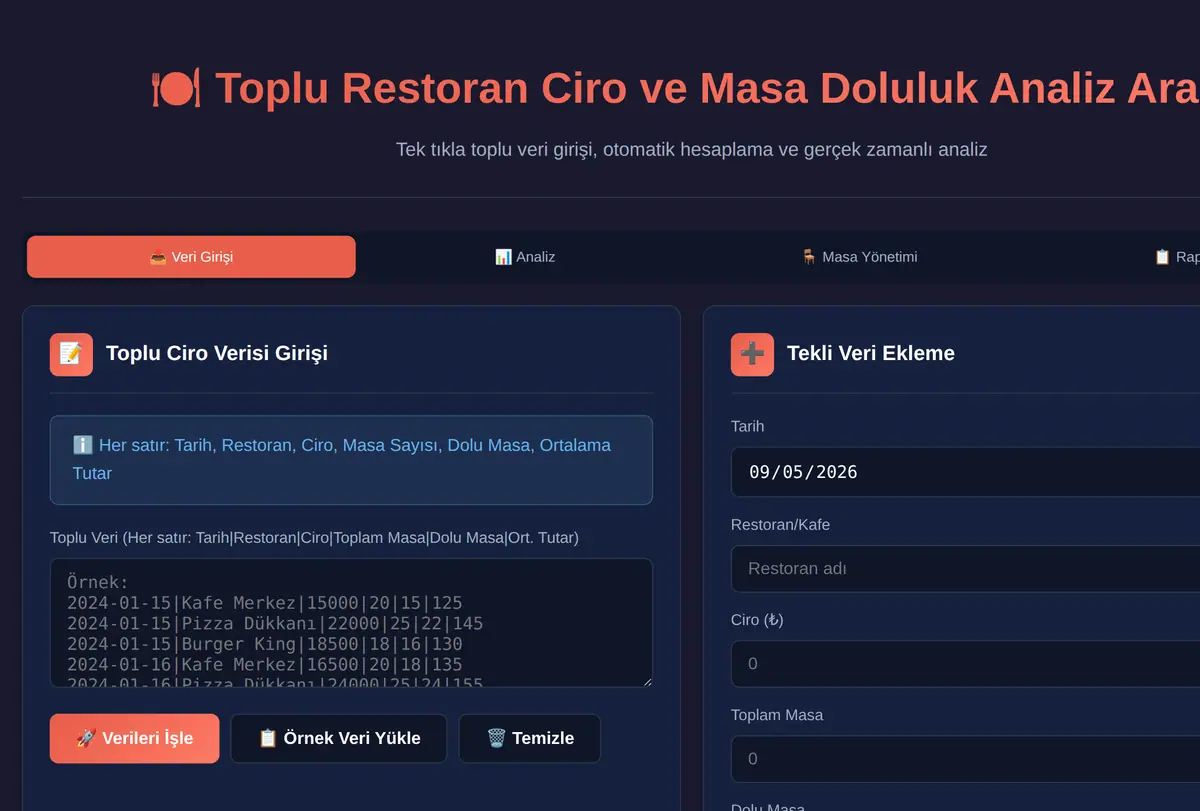The height and width of the screenshot is (811, 1200).
Task: Click the trash icon on Temizle
Action: click(496, 738)
